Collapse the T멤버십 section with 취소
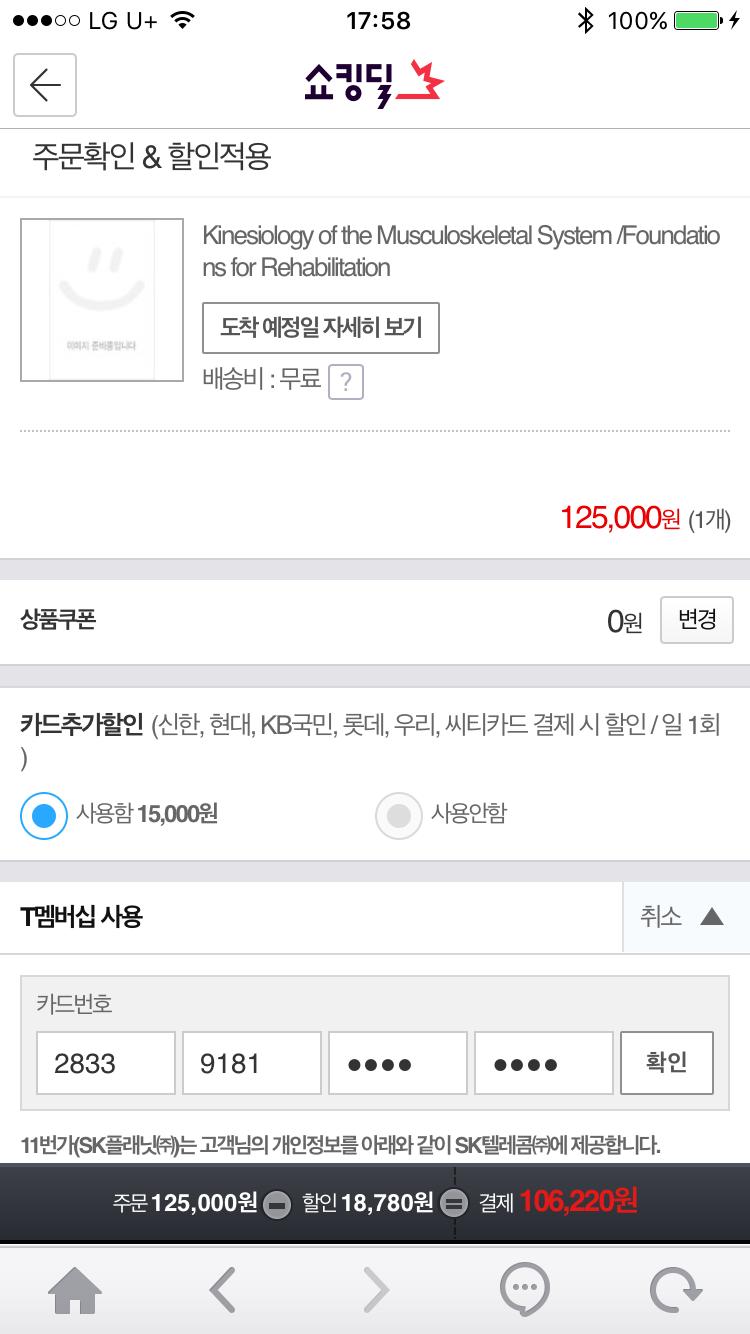Image resolution: width=750 pixels, height=1334 pixels. tap(661, 917)
